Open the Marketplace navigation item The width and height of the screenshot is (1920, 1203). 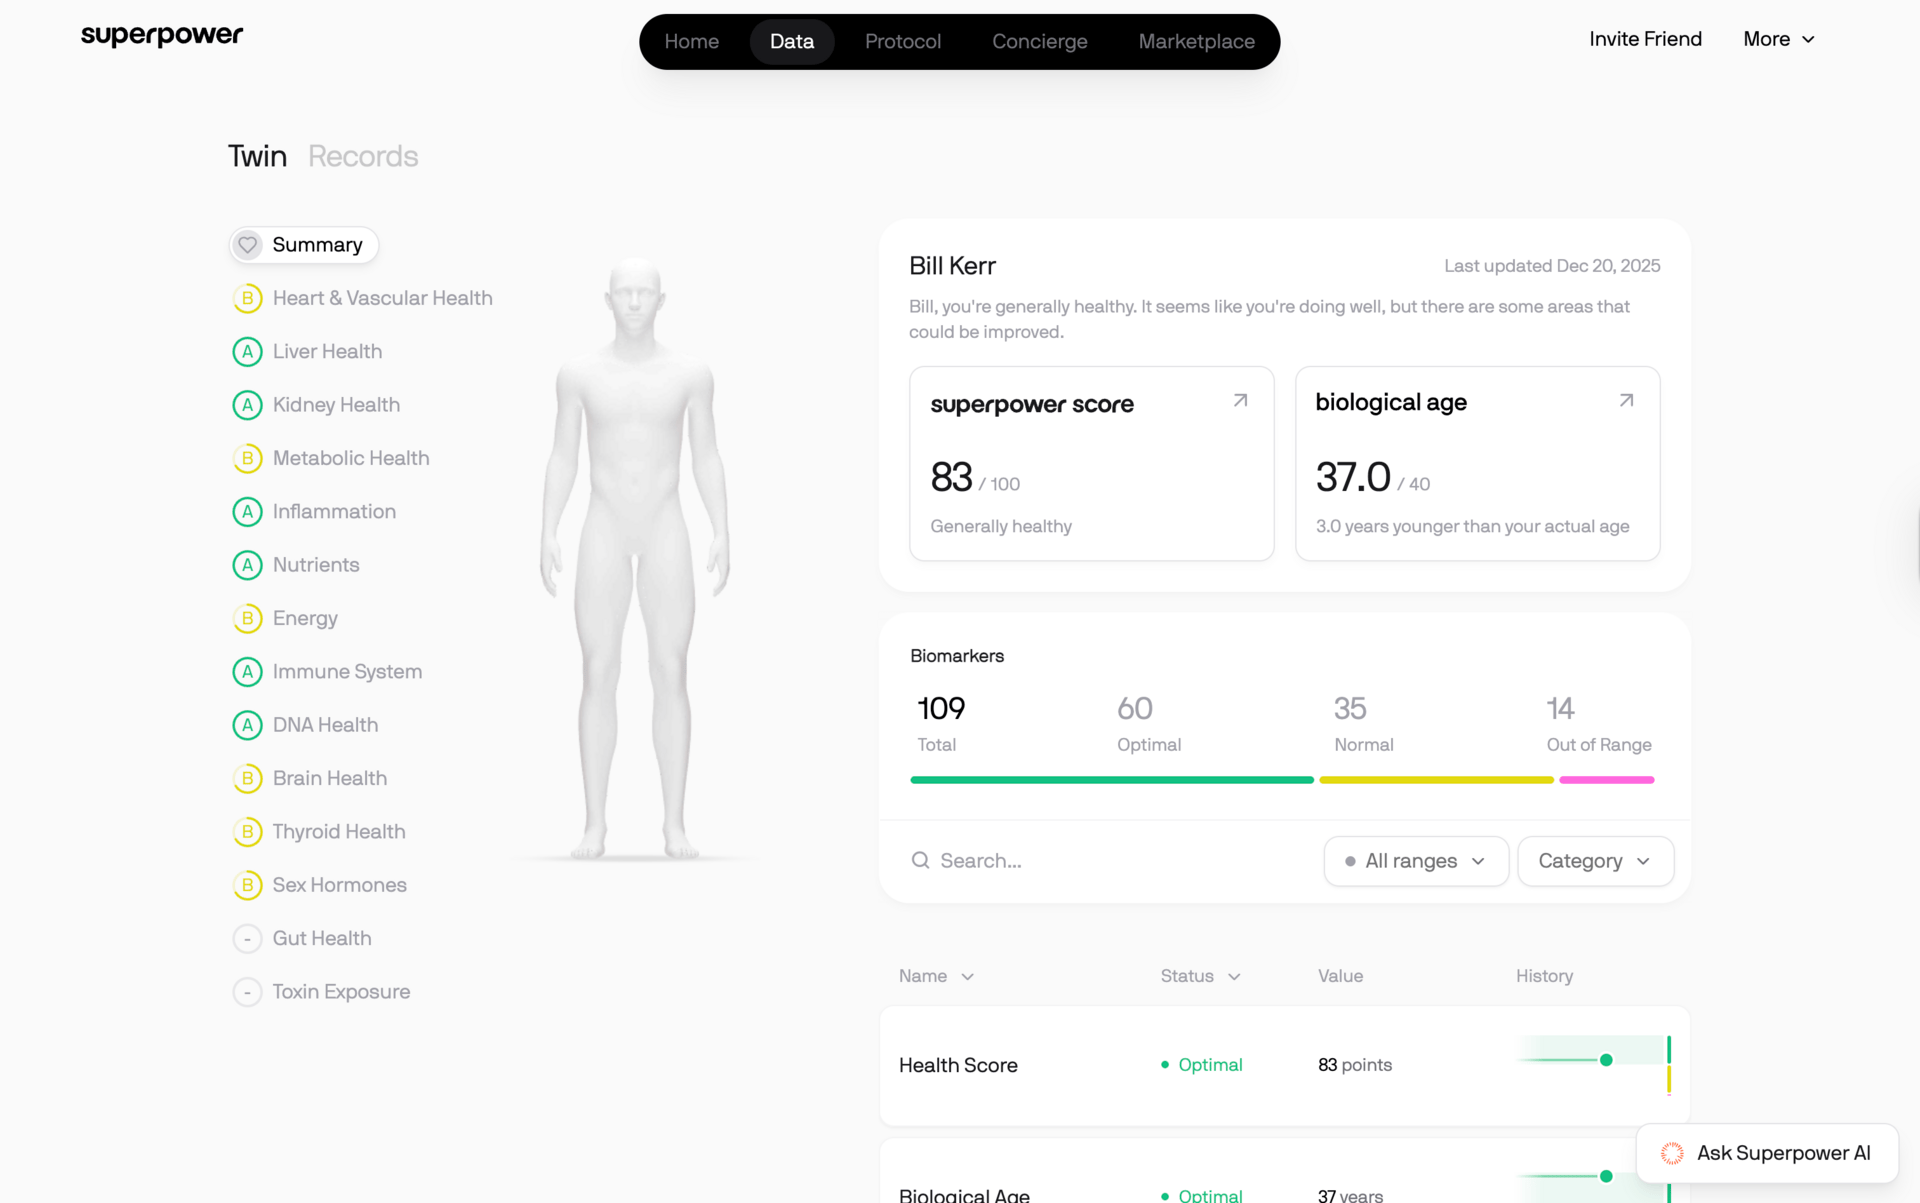click(x=1196, y=42)
